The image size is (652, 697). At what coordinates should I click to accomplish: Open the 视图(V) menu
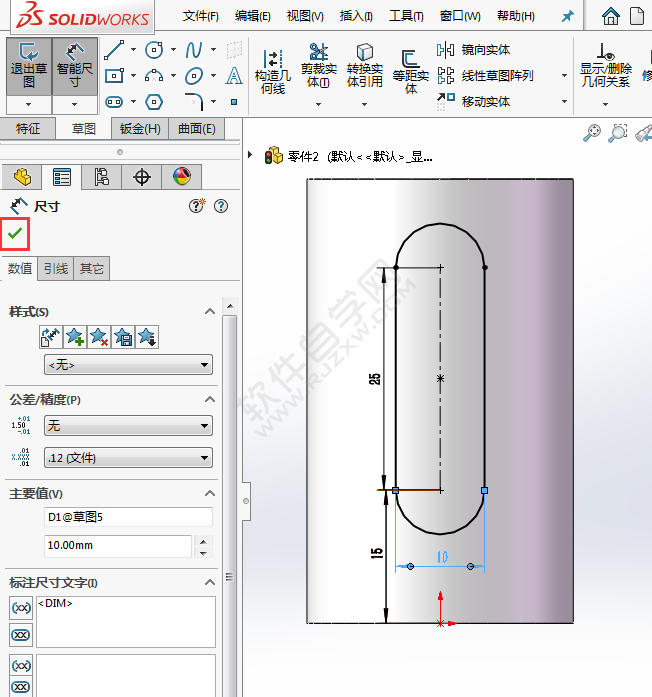[x=305, y=16]
